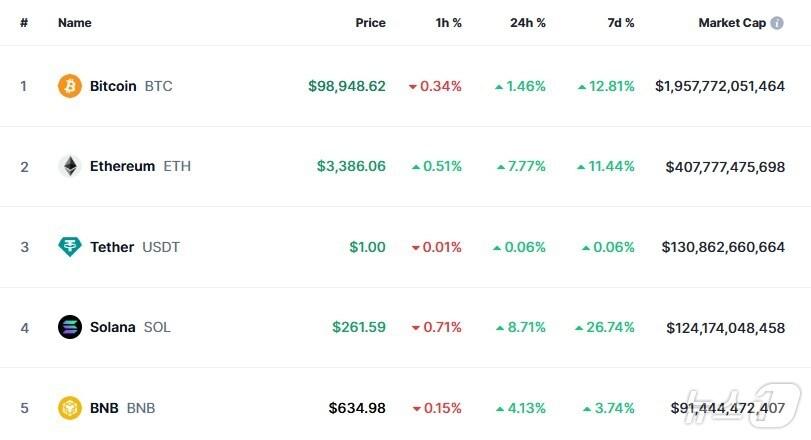Open the Ethereum ETH name link
The height and width of the screenshot is (440, 811).
tap(122, 166)
